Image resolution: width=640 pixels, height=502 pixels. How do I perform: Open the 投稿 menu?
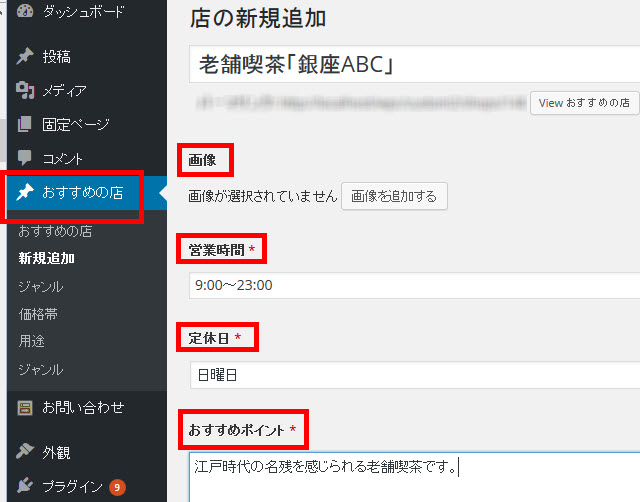point(57,56)
